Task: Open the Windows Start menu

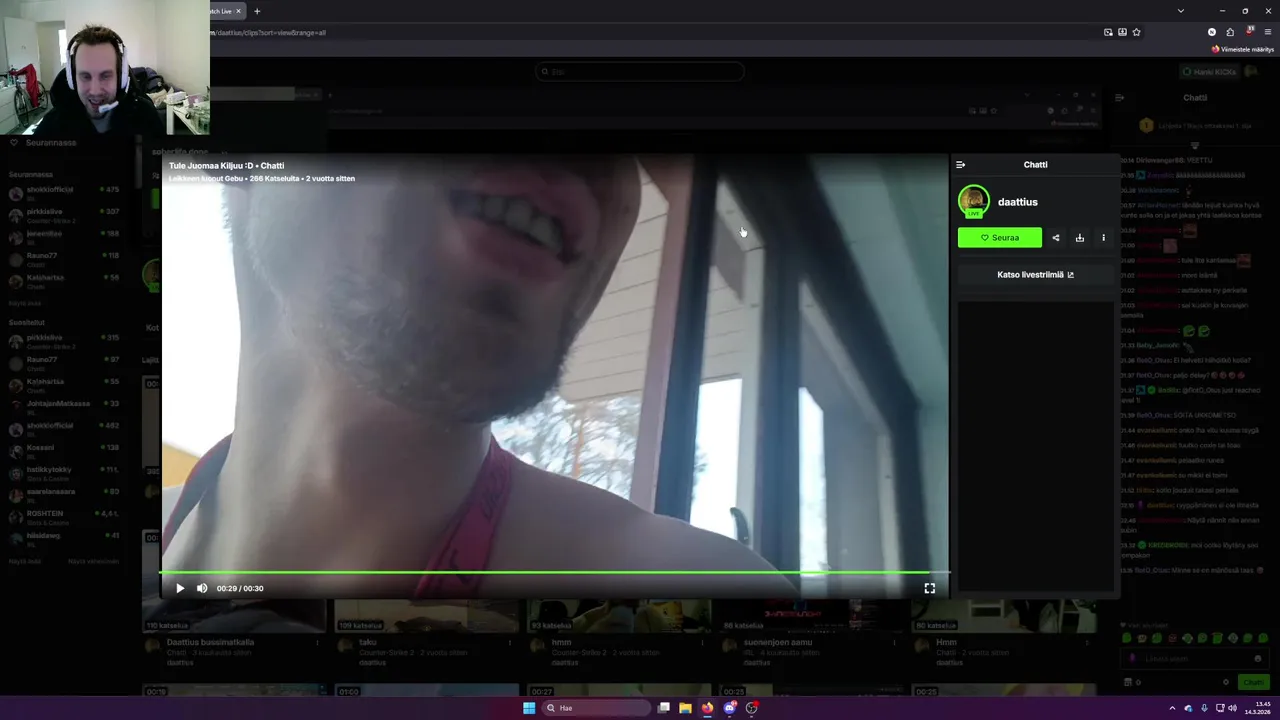Action: 529,708
